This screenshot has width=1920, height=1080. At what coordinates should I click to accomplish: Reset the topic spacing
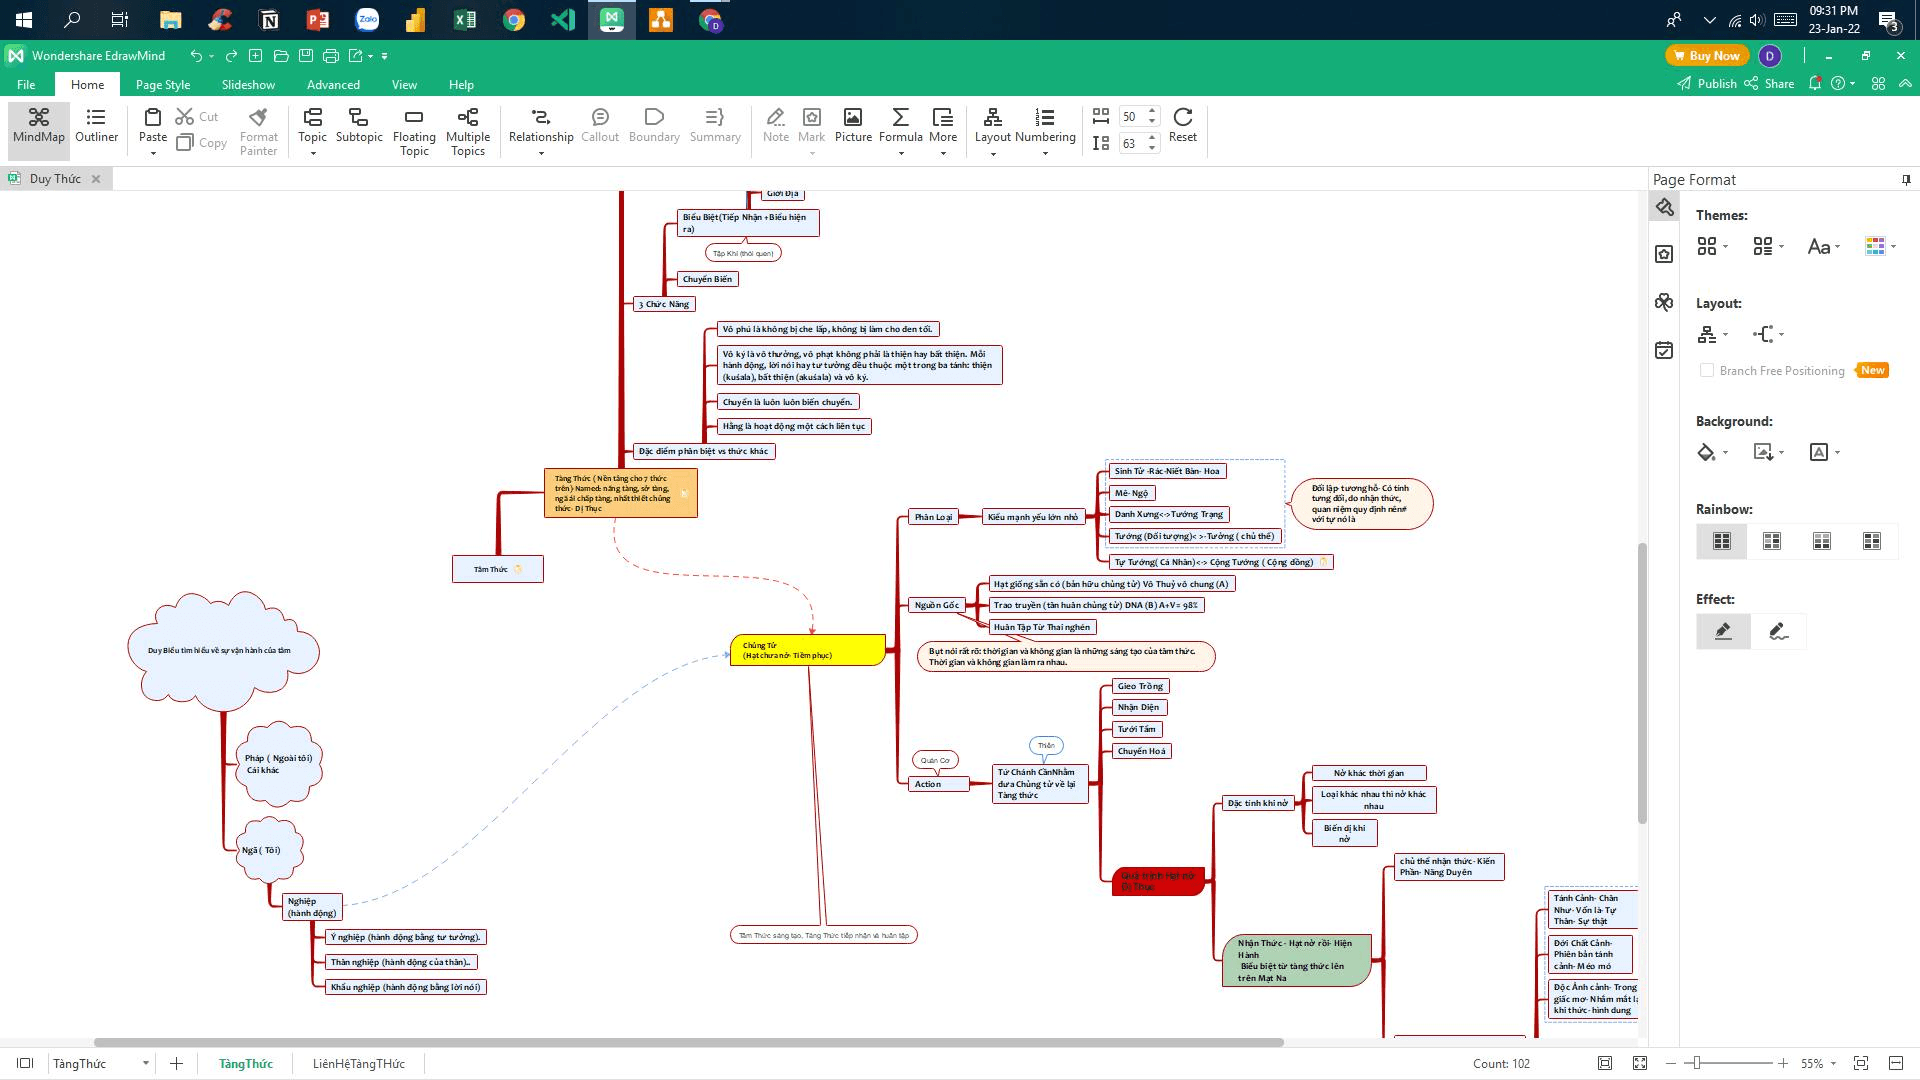coord(1182,126)
